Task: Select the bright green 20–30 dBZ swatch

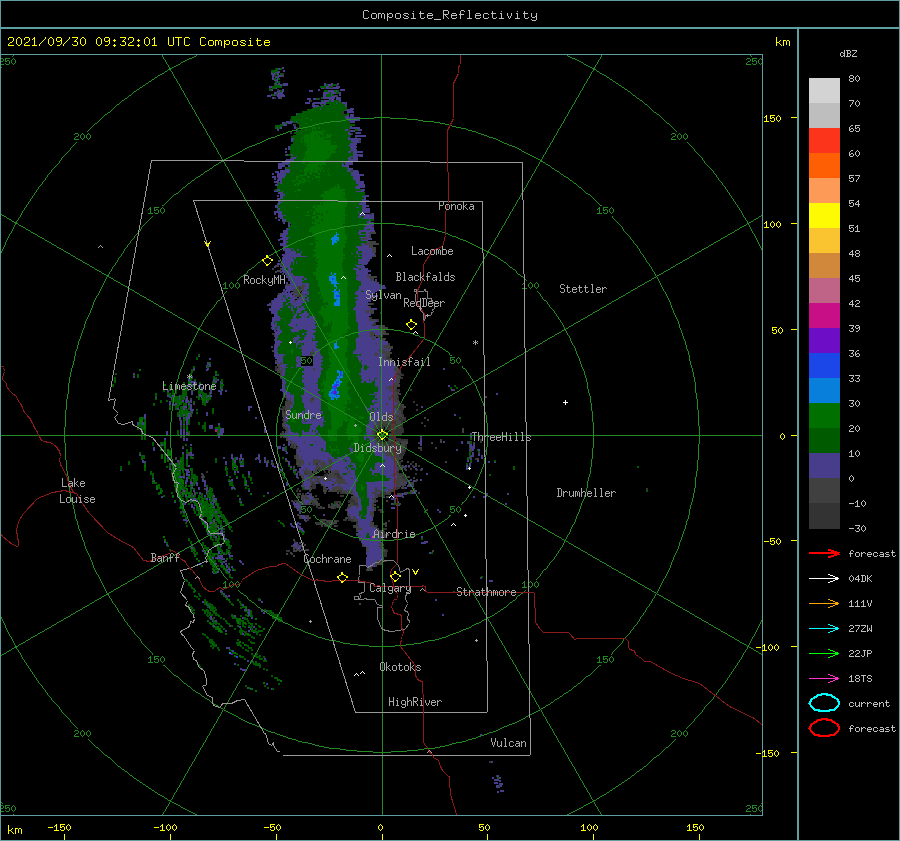Action: 824,415
